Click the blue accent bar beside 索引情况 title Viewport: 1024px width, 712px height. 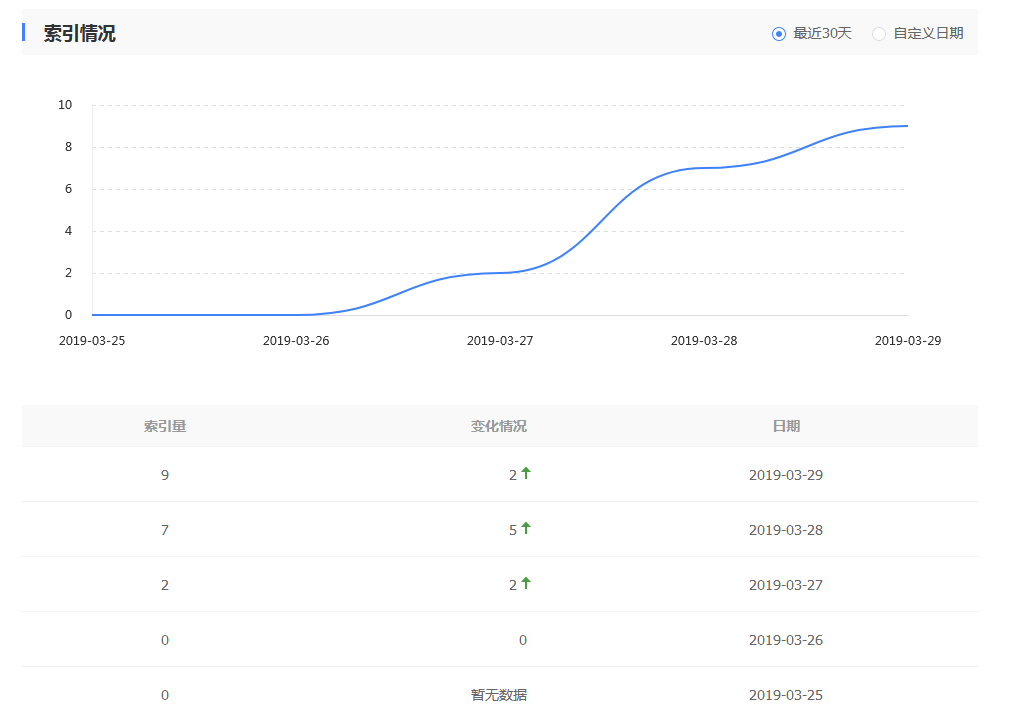(x=22, y=32)
